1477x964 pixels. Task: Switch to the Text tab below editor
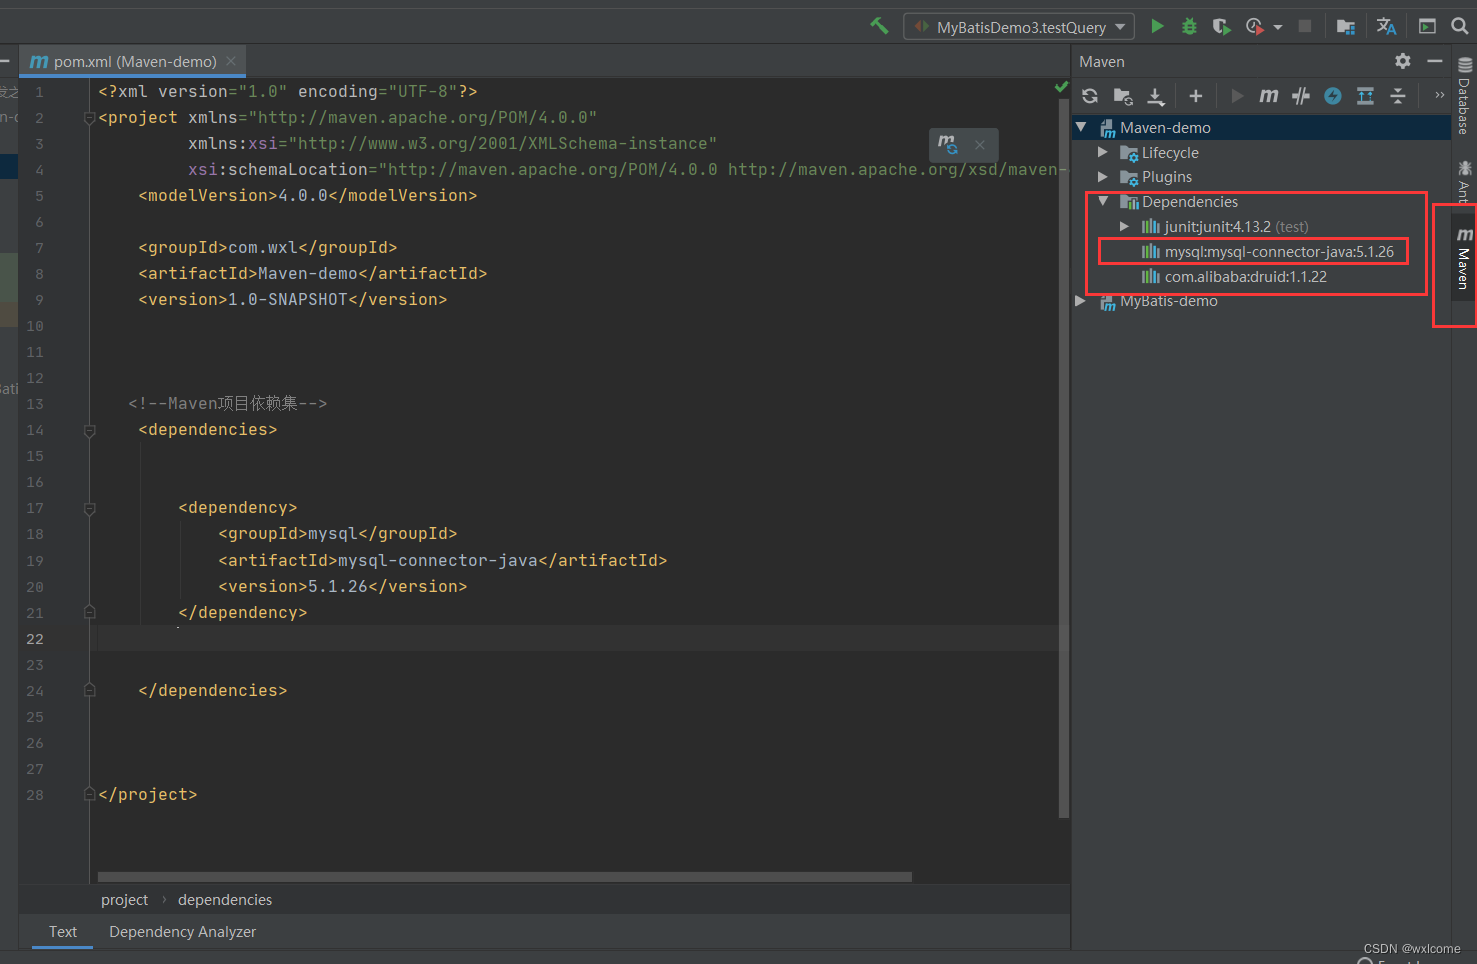(62, 932)
